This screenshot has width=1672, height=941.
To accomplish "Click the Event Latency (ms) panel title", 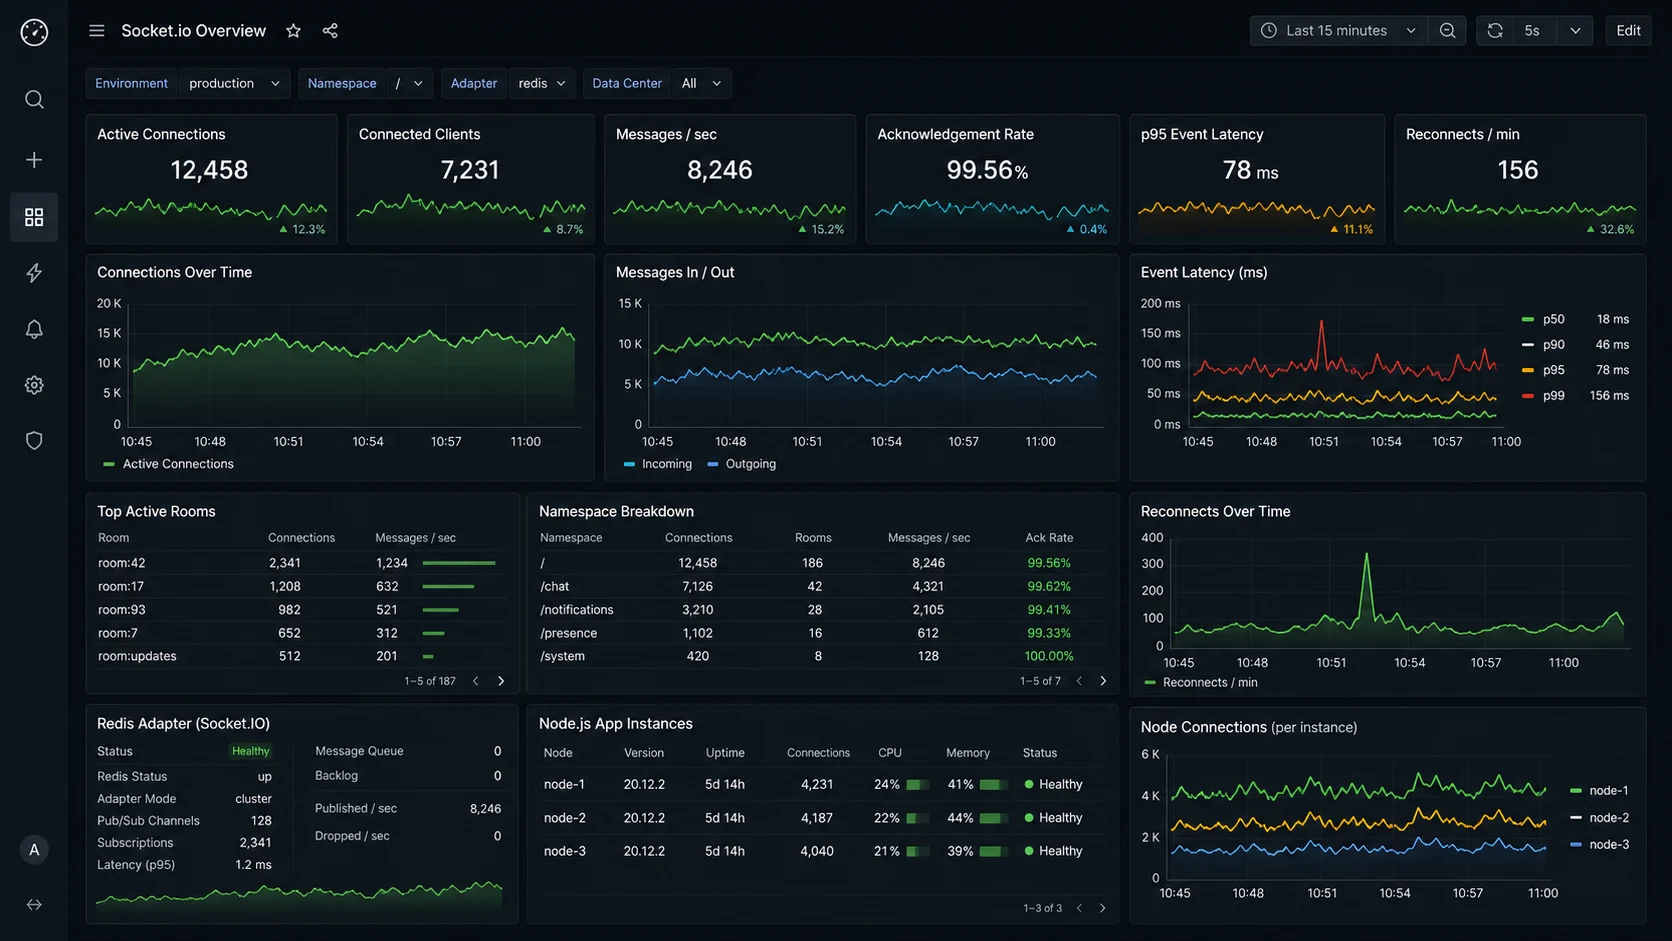I will click(1204, 272).
